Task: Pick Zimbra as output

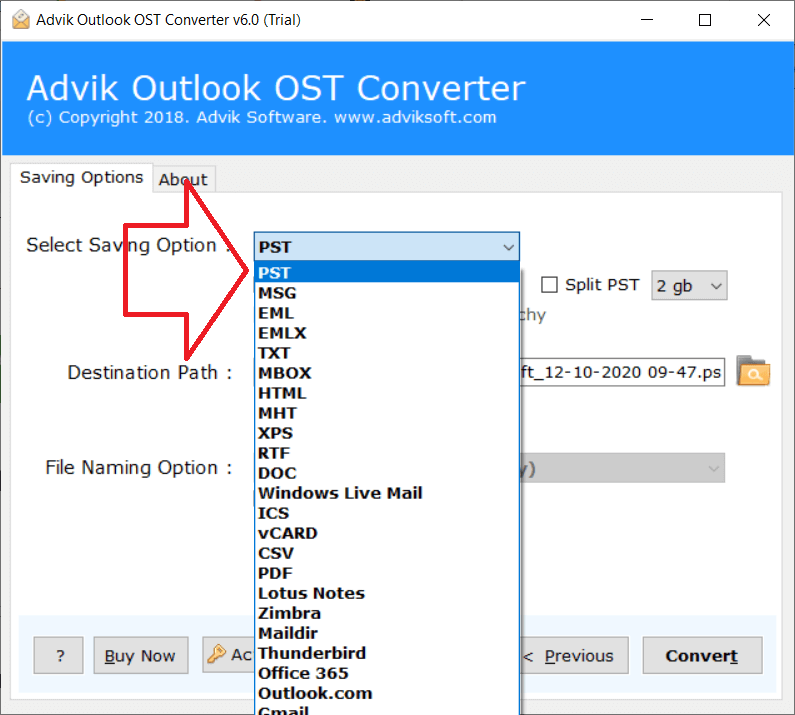Action: click(x=387, y=614)
